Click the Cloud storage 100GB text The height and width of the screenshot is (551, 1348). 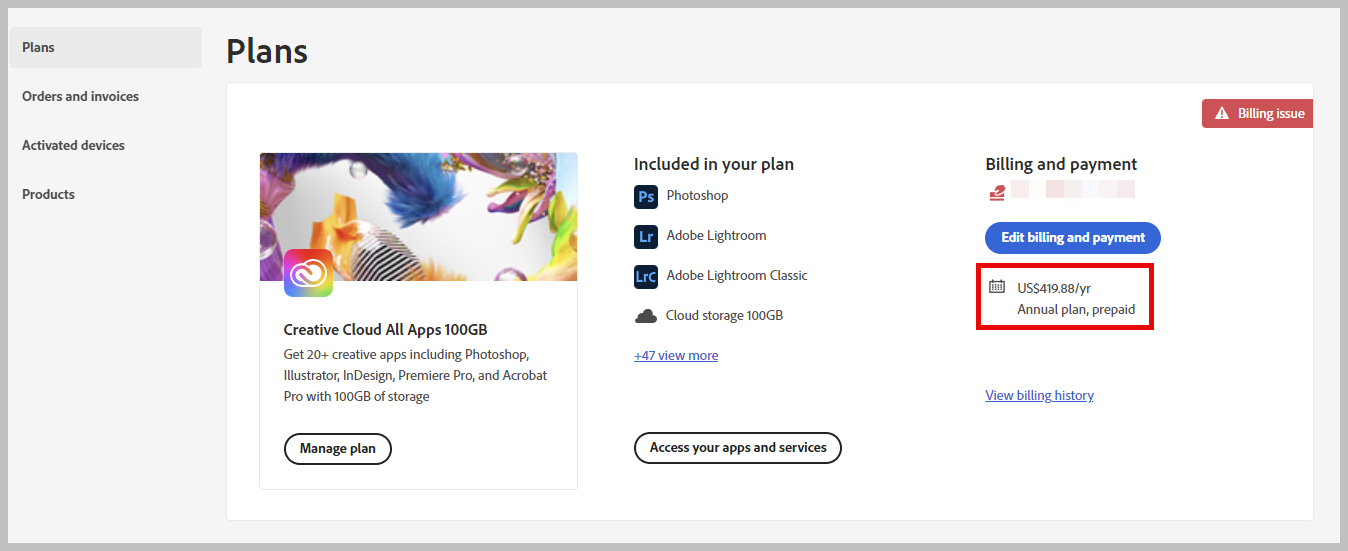[724, 315]
